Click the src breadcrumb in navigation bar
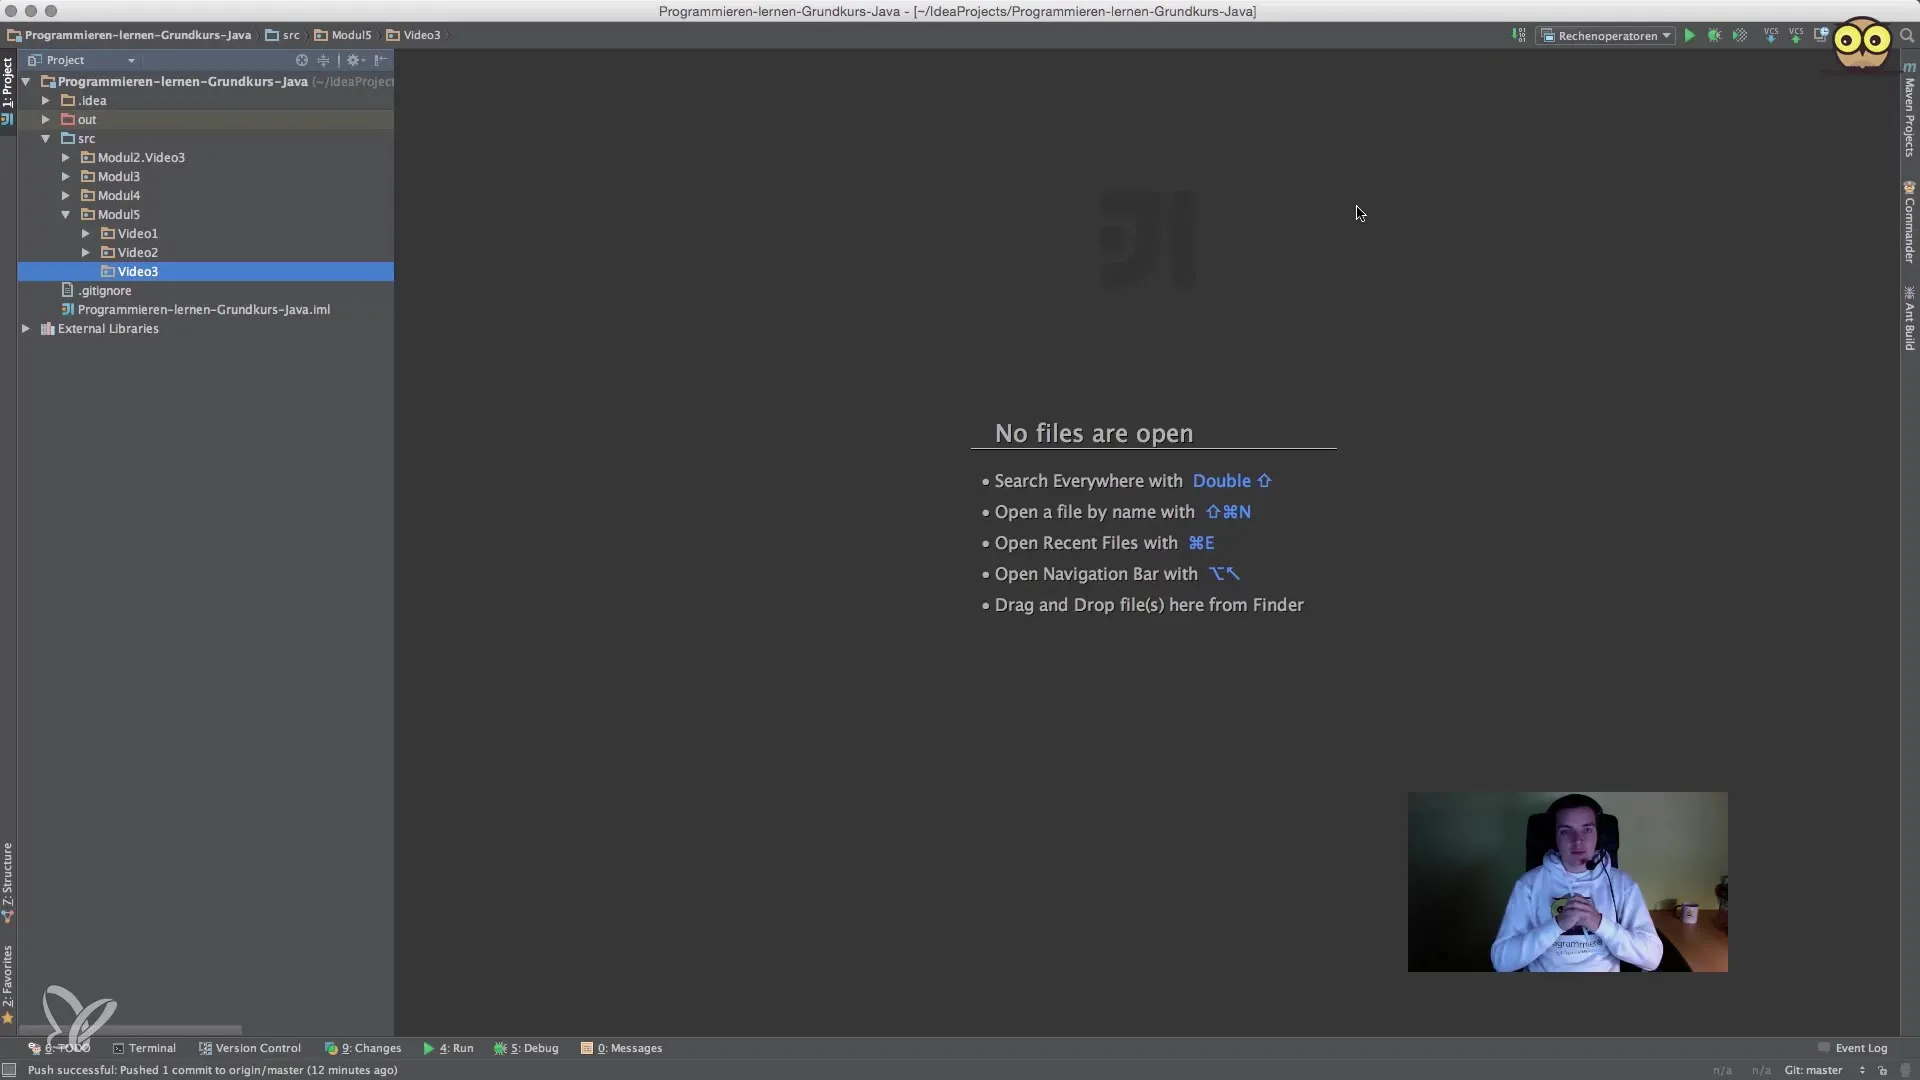Screen dimensions: 1920x1080 point(282,35)
